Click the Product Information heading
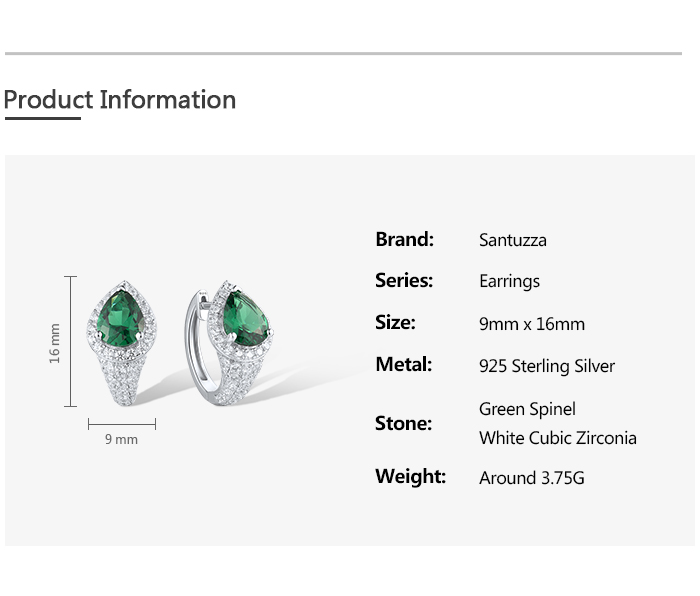 pyautogui.click(x=120, y=100)
